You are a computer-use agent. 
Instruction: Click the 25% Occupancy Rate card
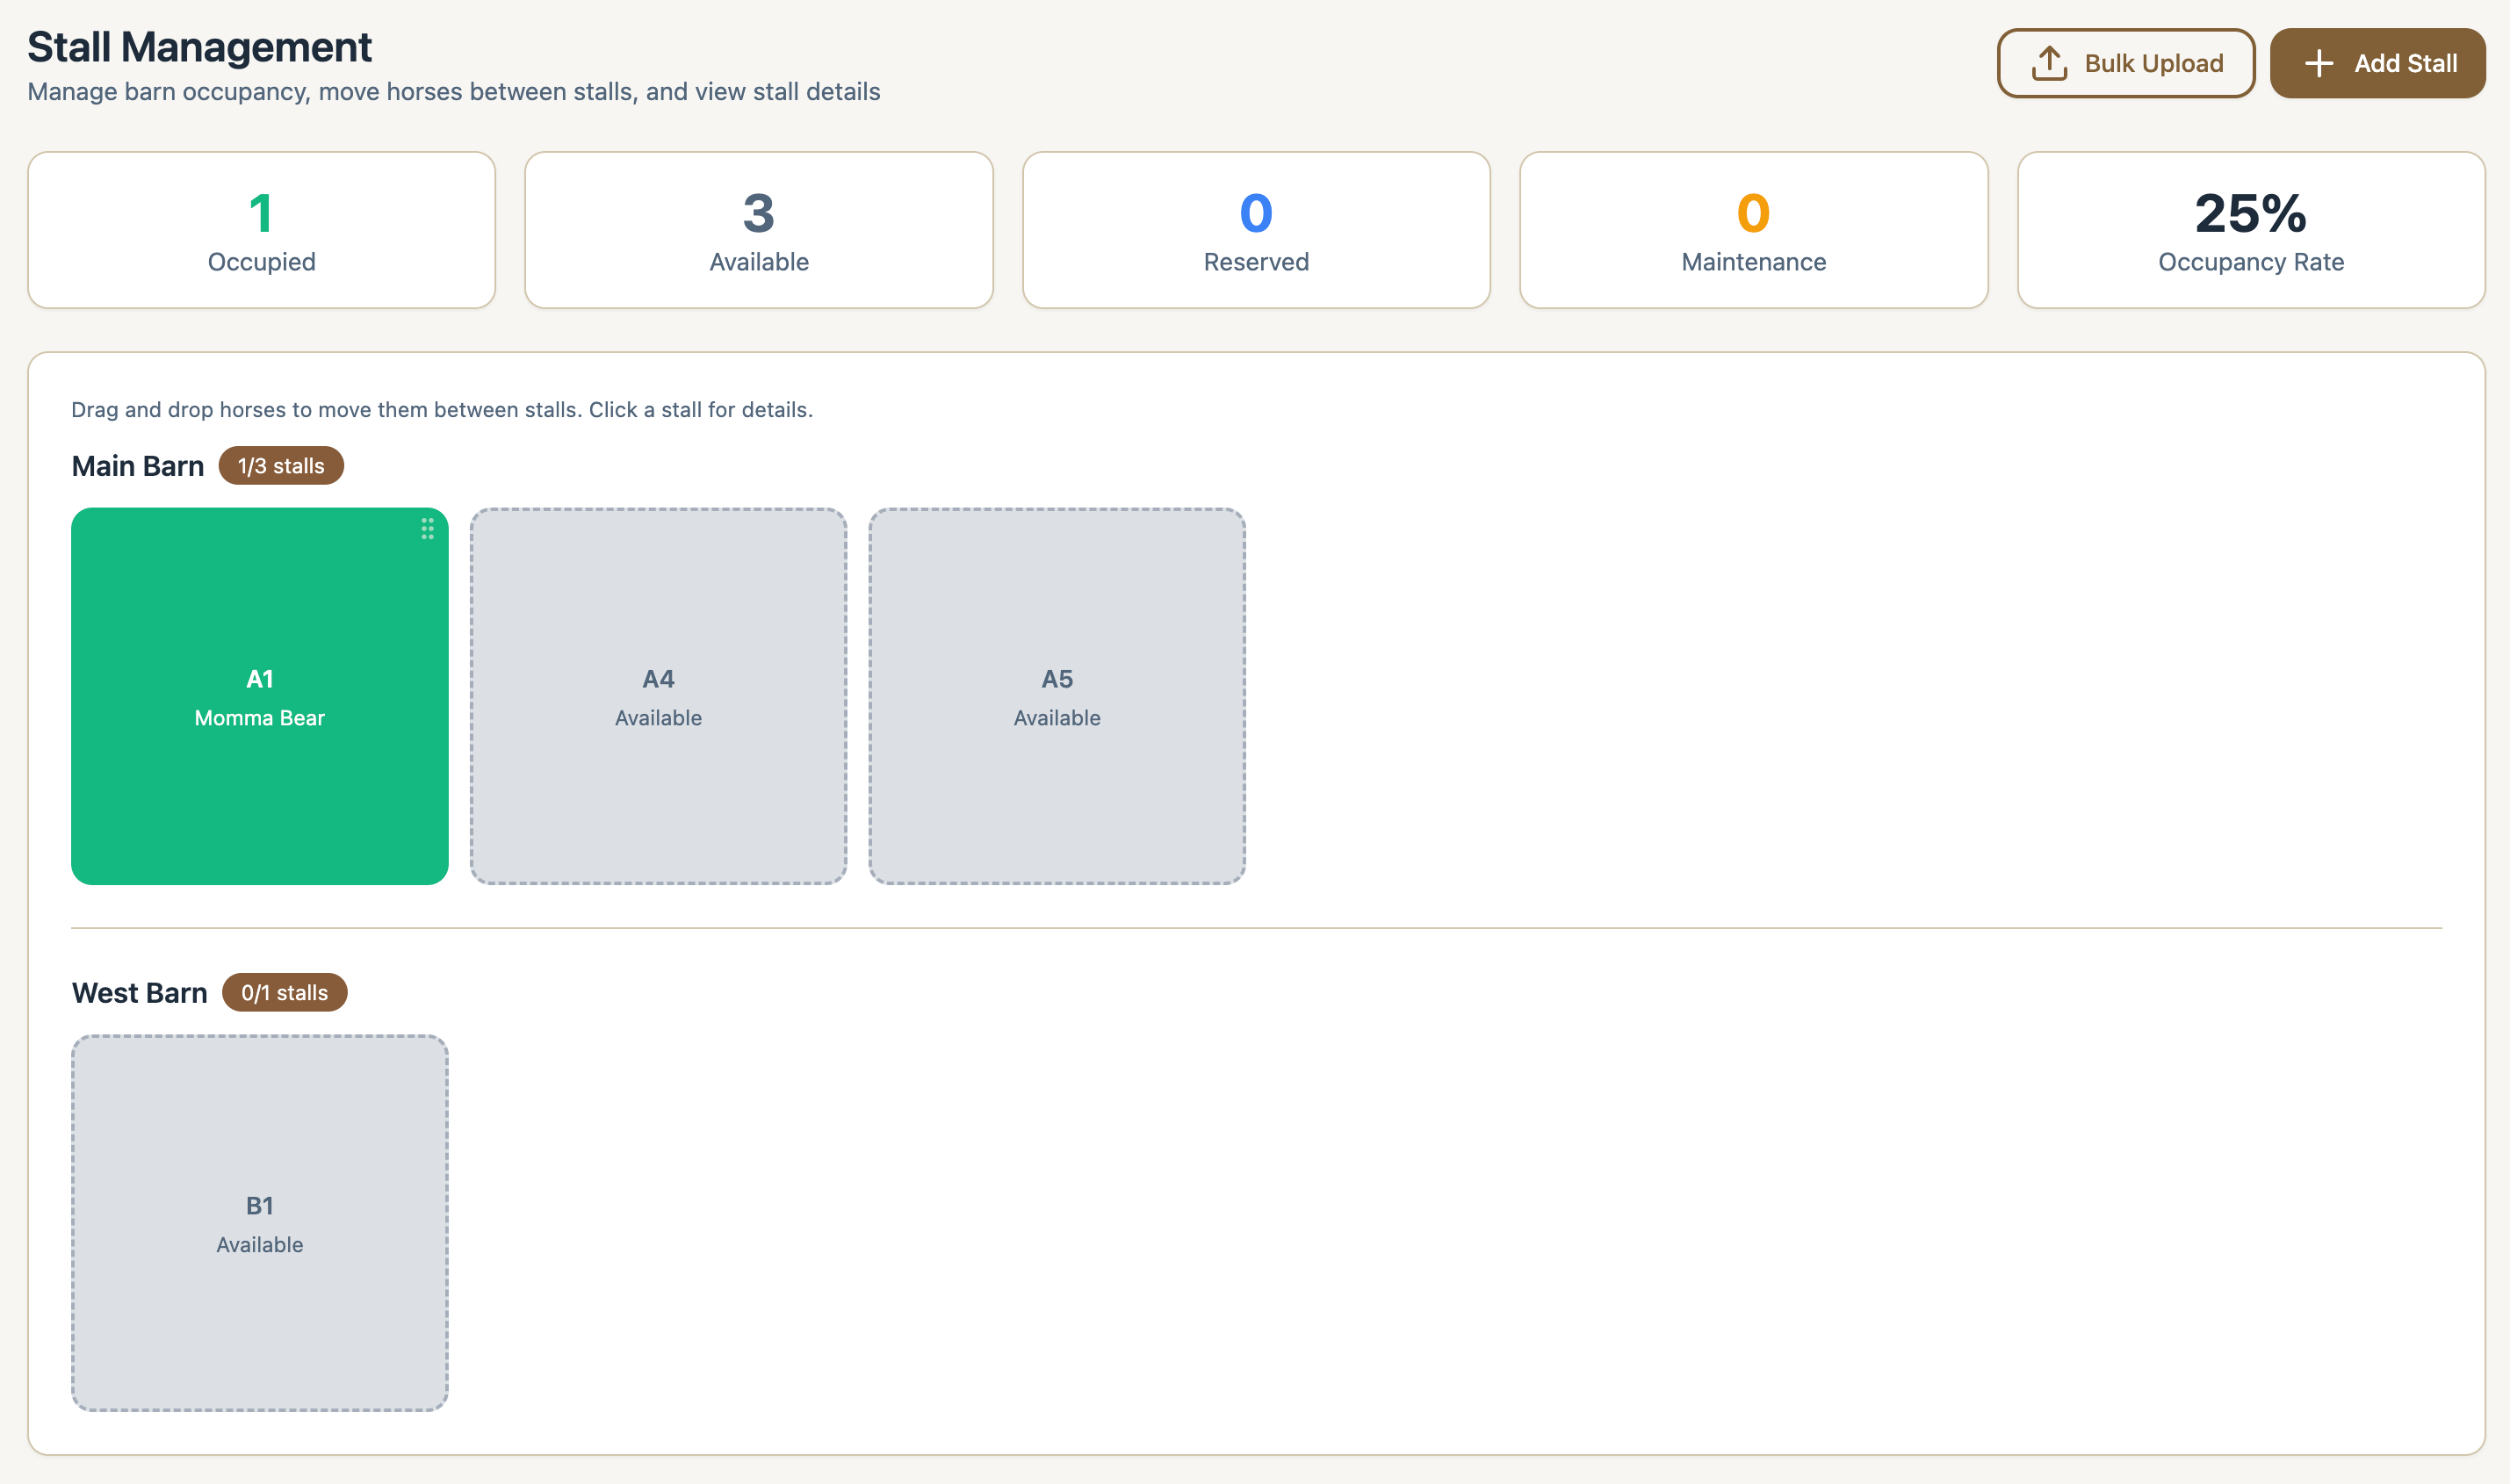2251,230
